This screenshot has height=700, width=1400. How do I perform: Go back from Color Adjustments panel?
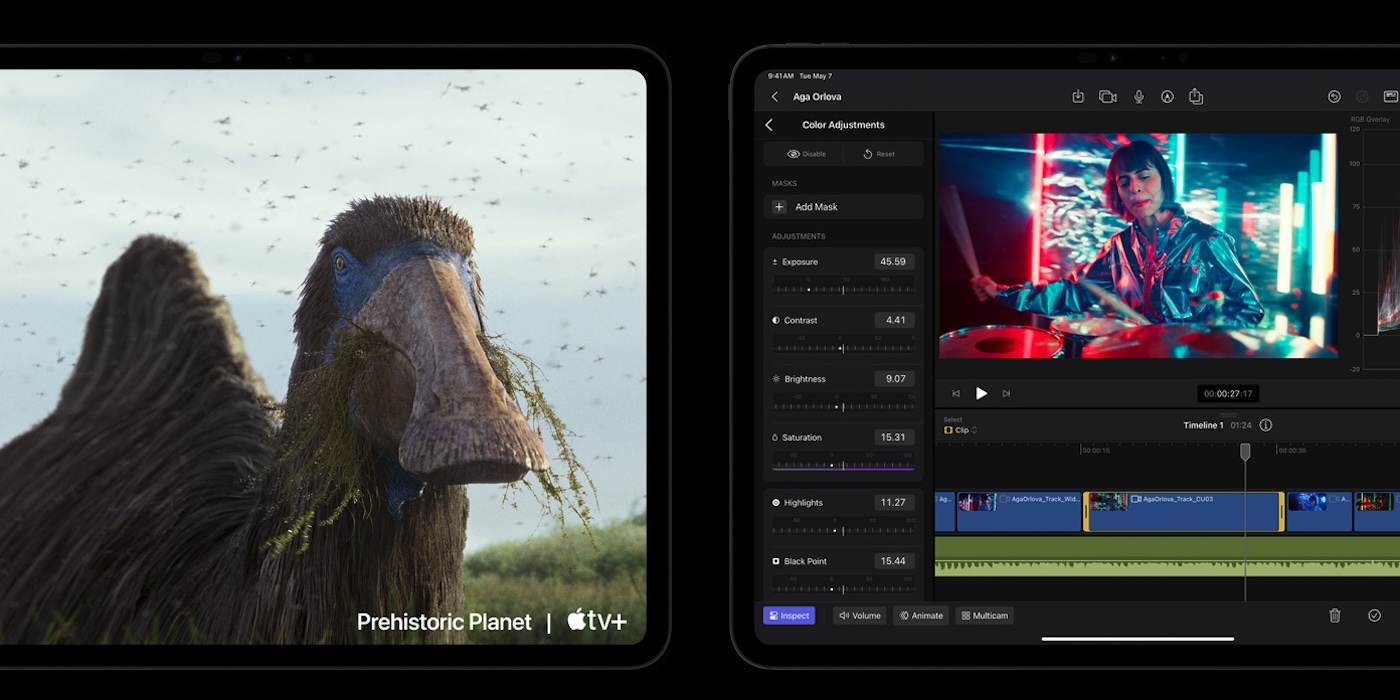[x=769, y=125]
